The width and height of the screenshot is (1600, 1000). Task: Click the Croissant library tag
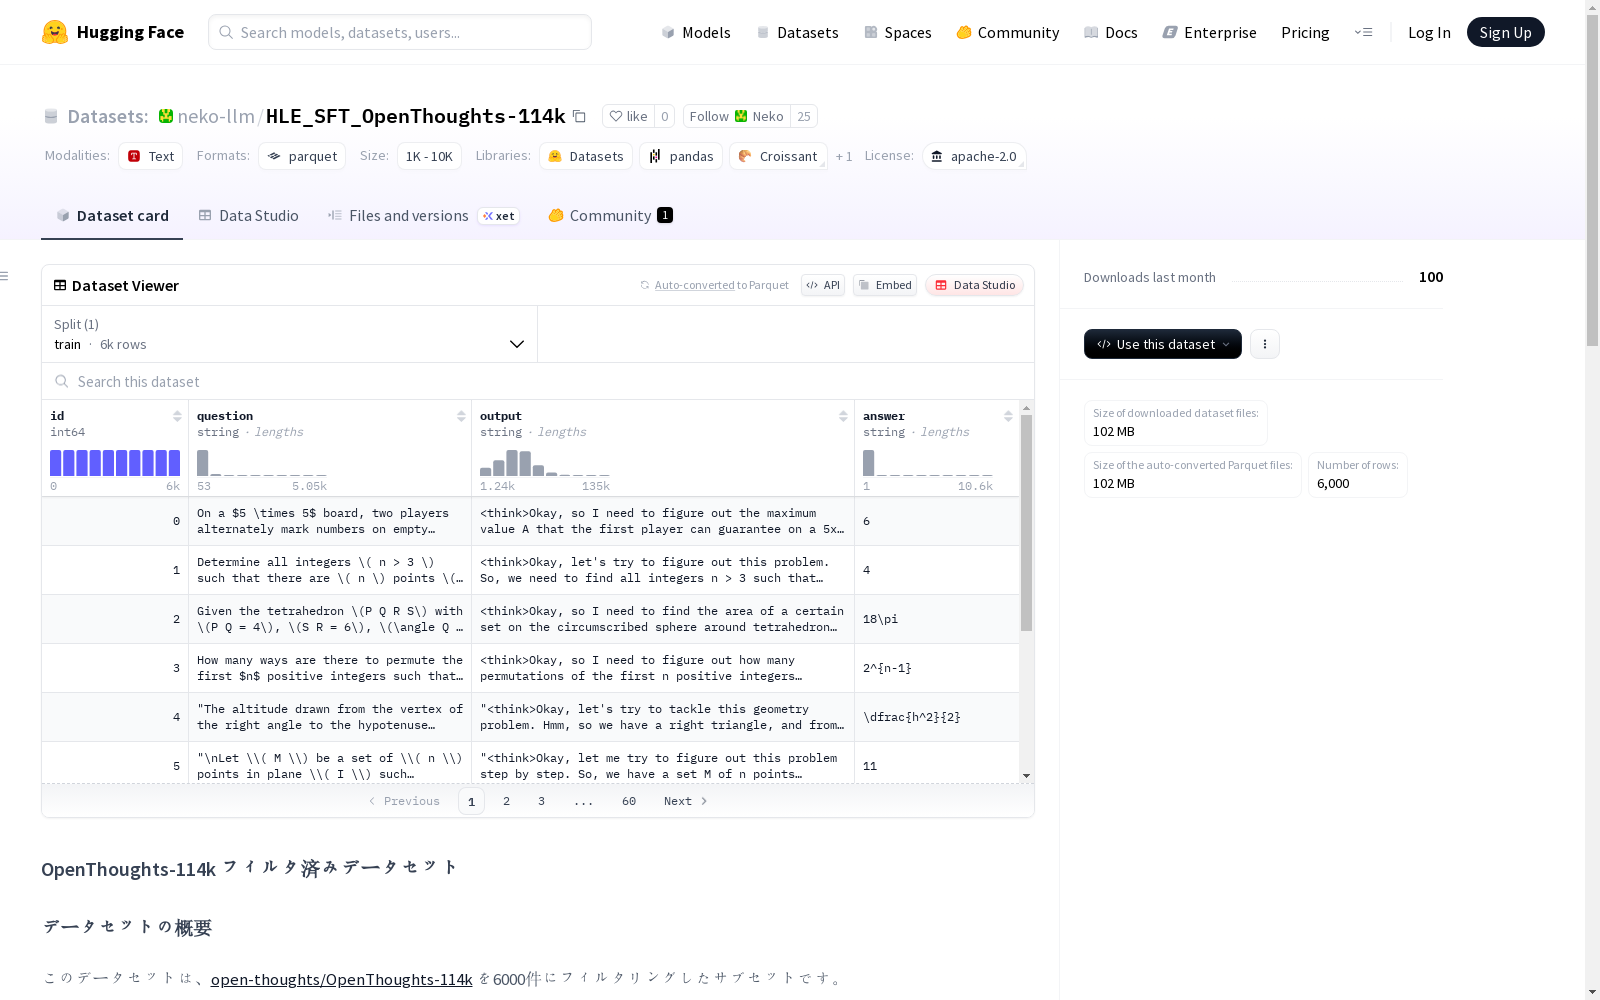[x=779, y=156]
